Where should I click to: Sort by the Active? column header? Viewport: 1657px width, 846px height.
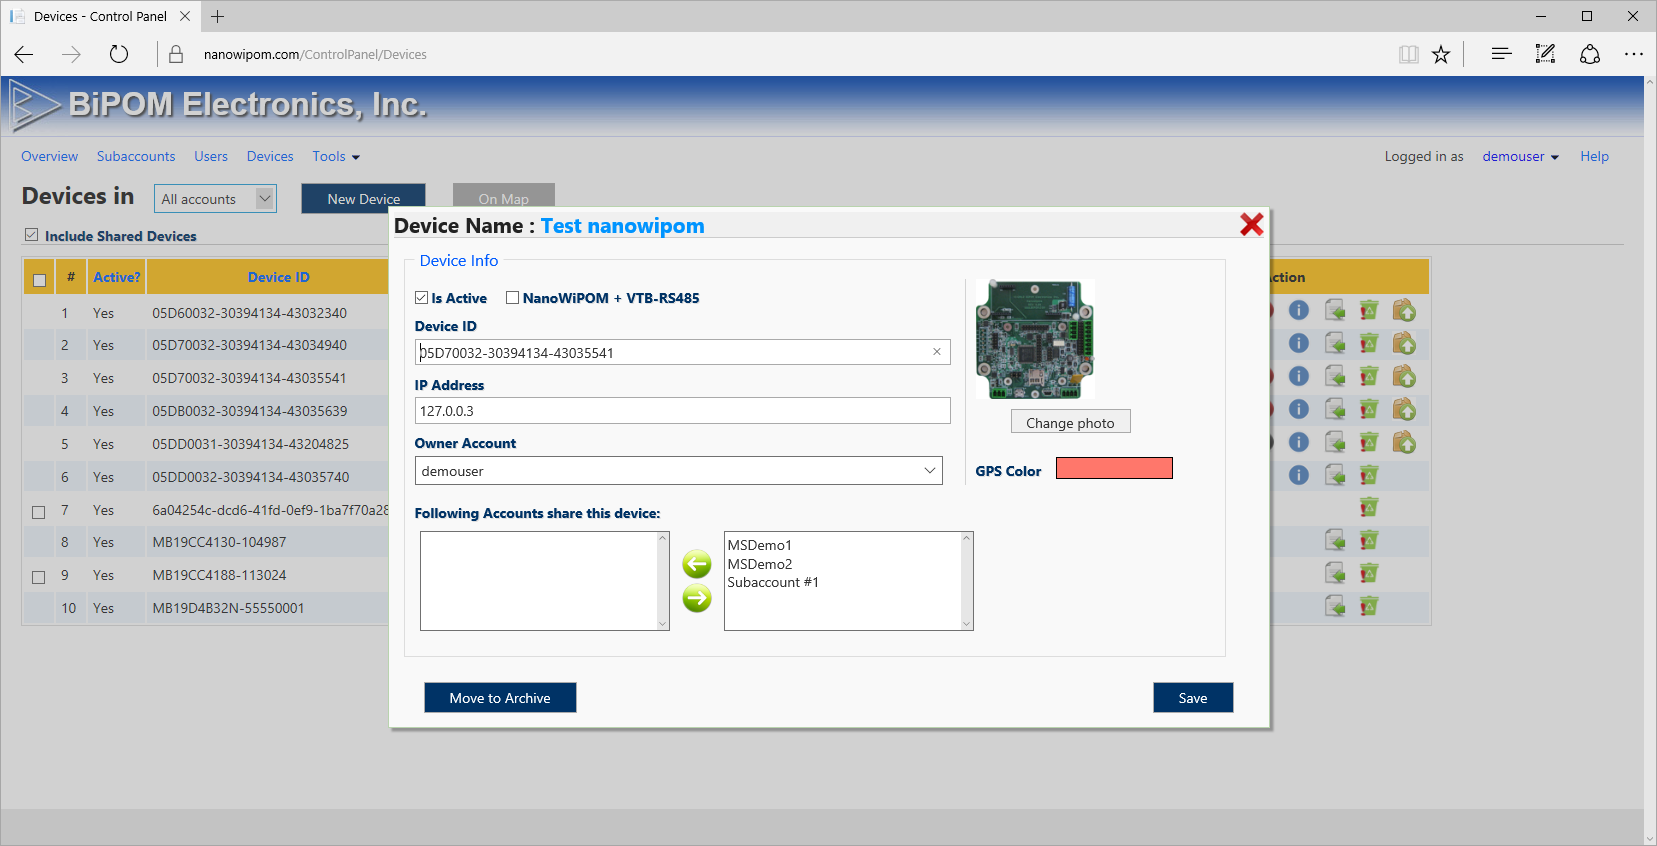(117, 277)
